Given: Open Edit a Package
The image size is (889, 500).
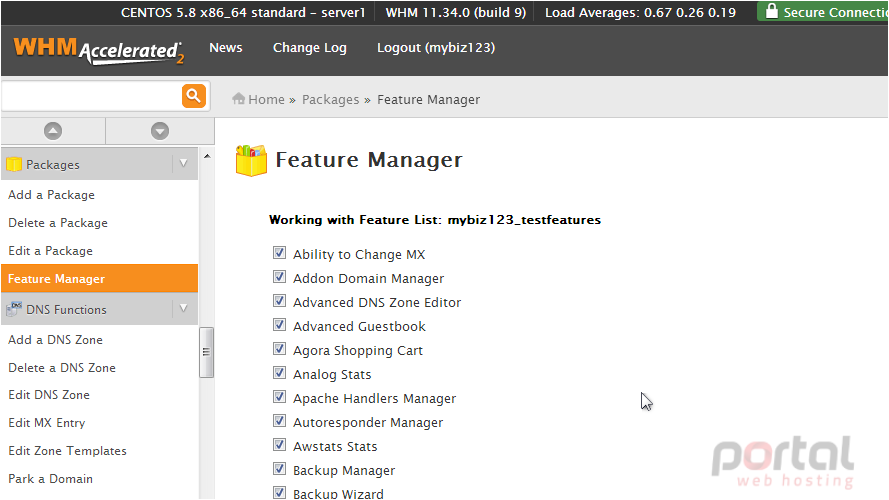Looking at the screenshot, I should (x=50, y=251).
